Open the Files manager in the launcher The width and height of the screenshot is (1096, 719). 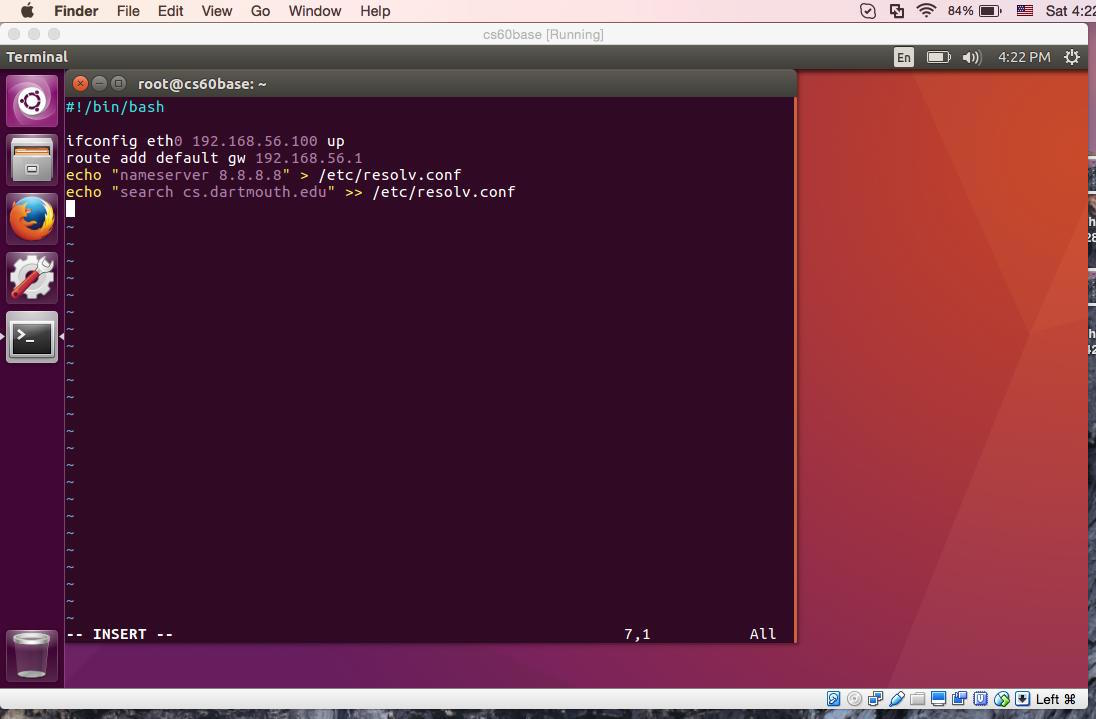tap(32, 161)
